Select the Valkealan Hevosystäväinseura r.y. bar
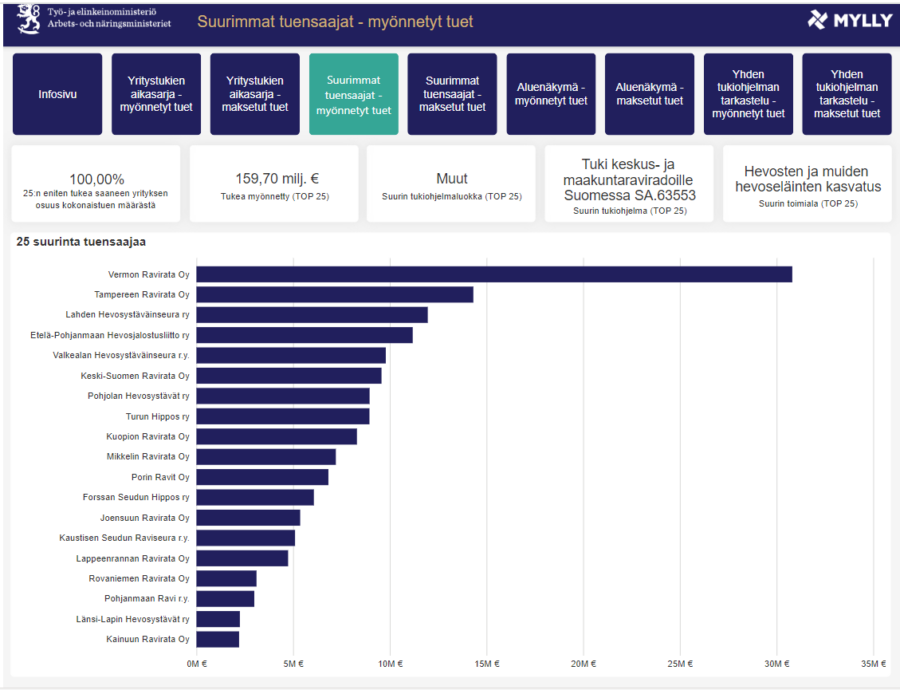The width and height of the screenshot is (900, 690). coord(291,355)
